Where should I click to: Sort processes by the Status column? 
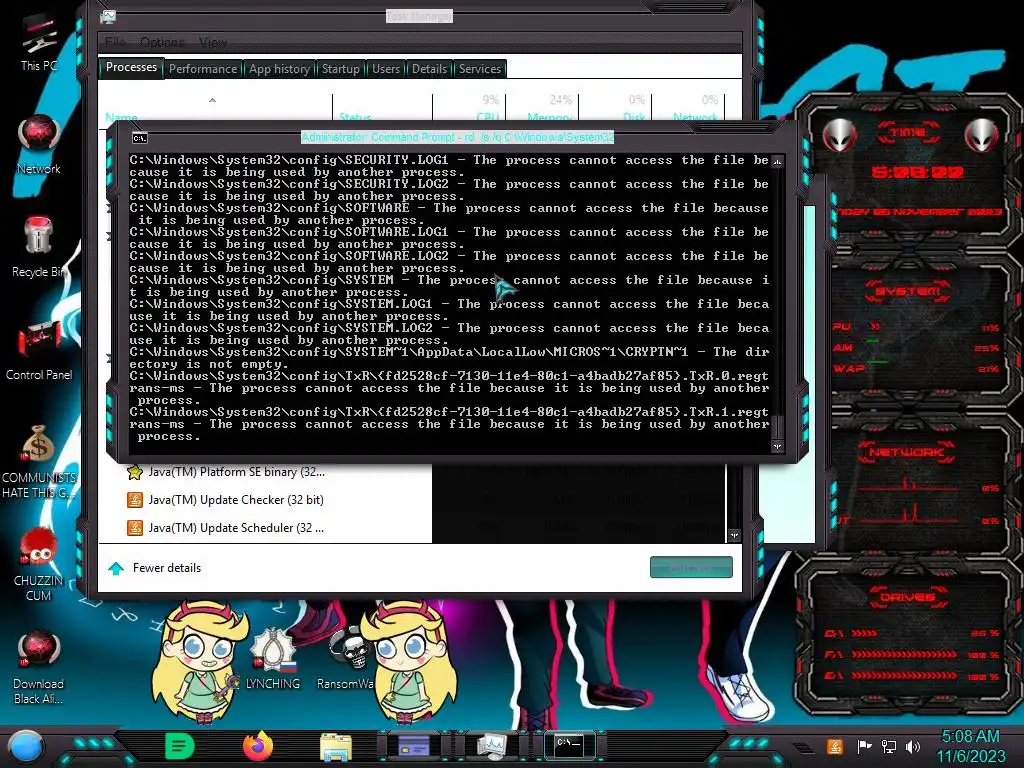tap(382, 107)
